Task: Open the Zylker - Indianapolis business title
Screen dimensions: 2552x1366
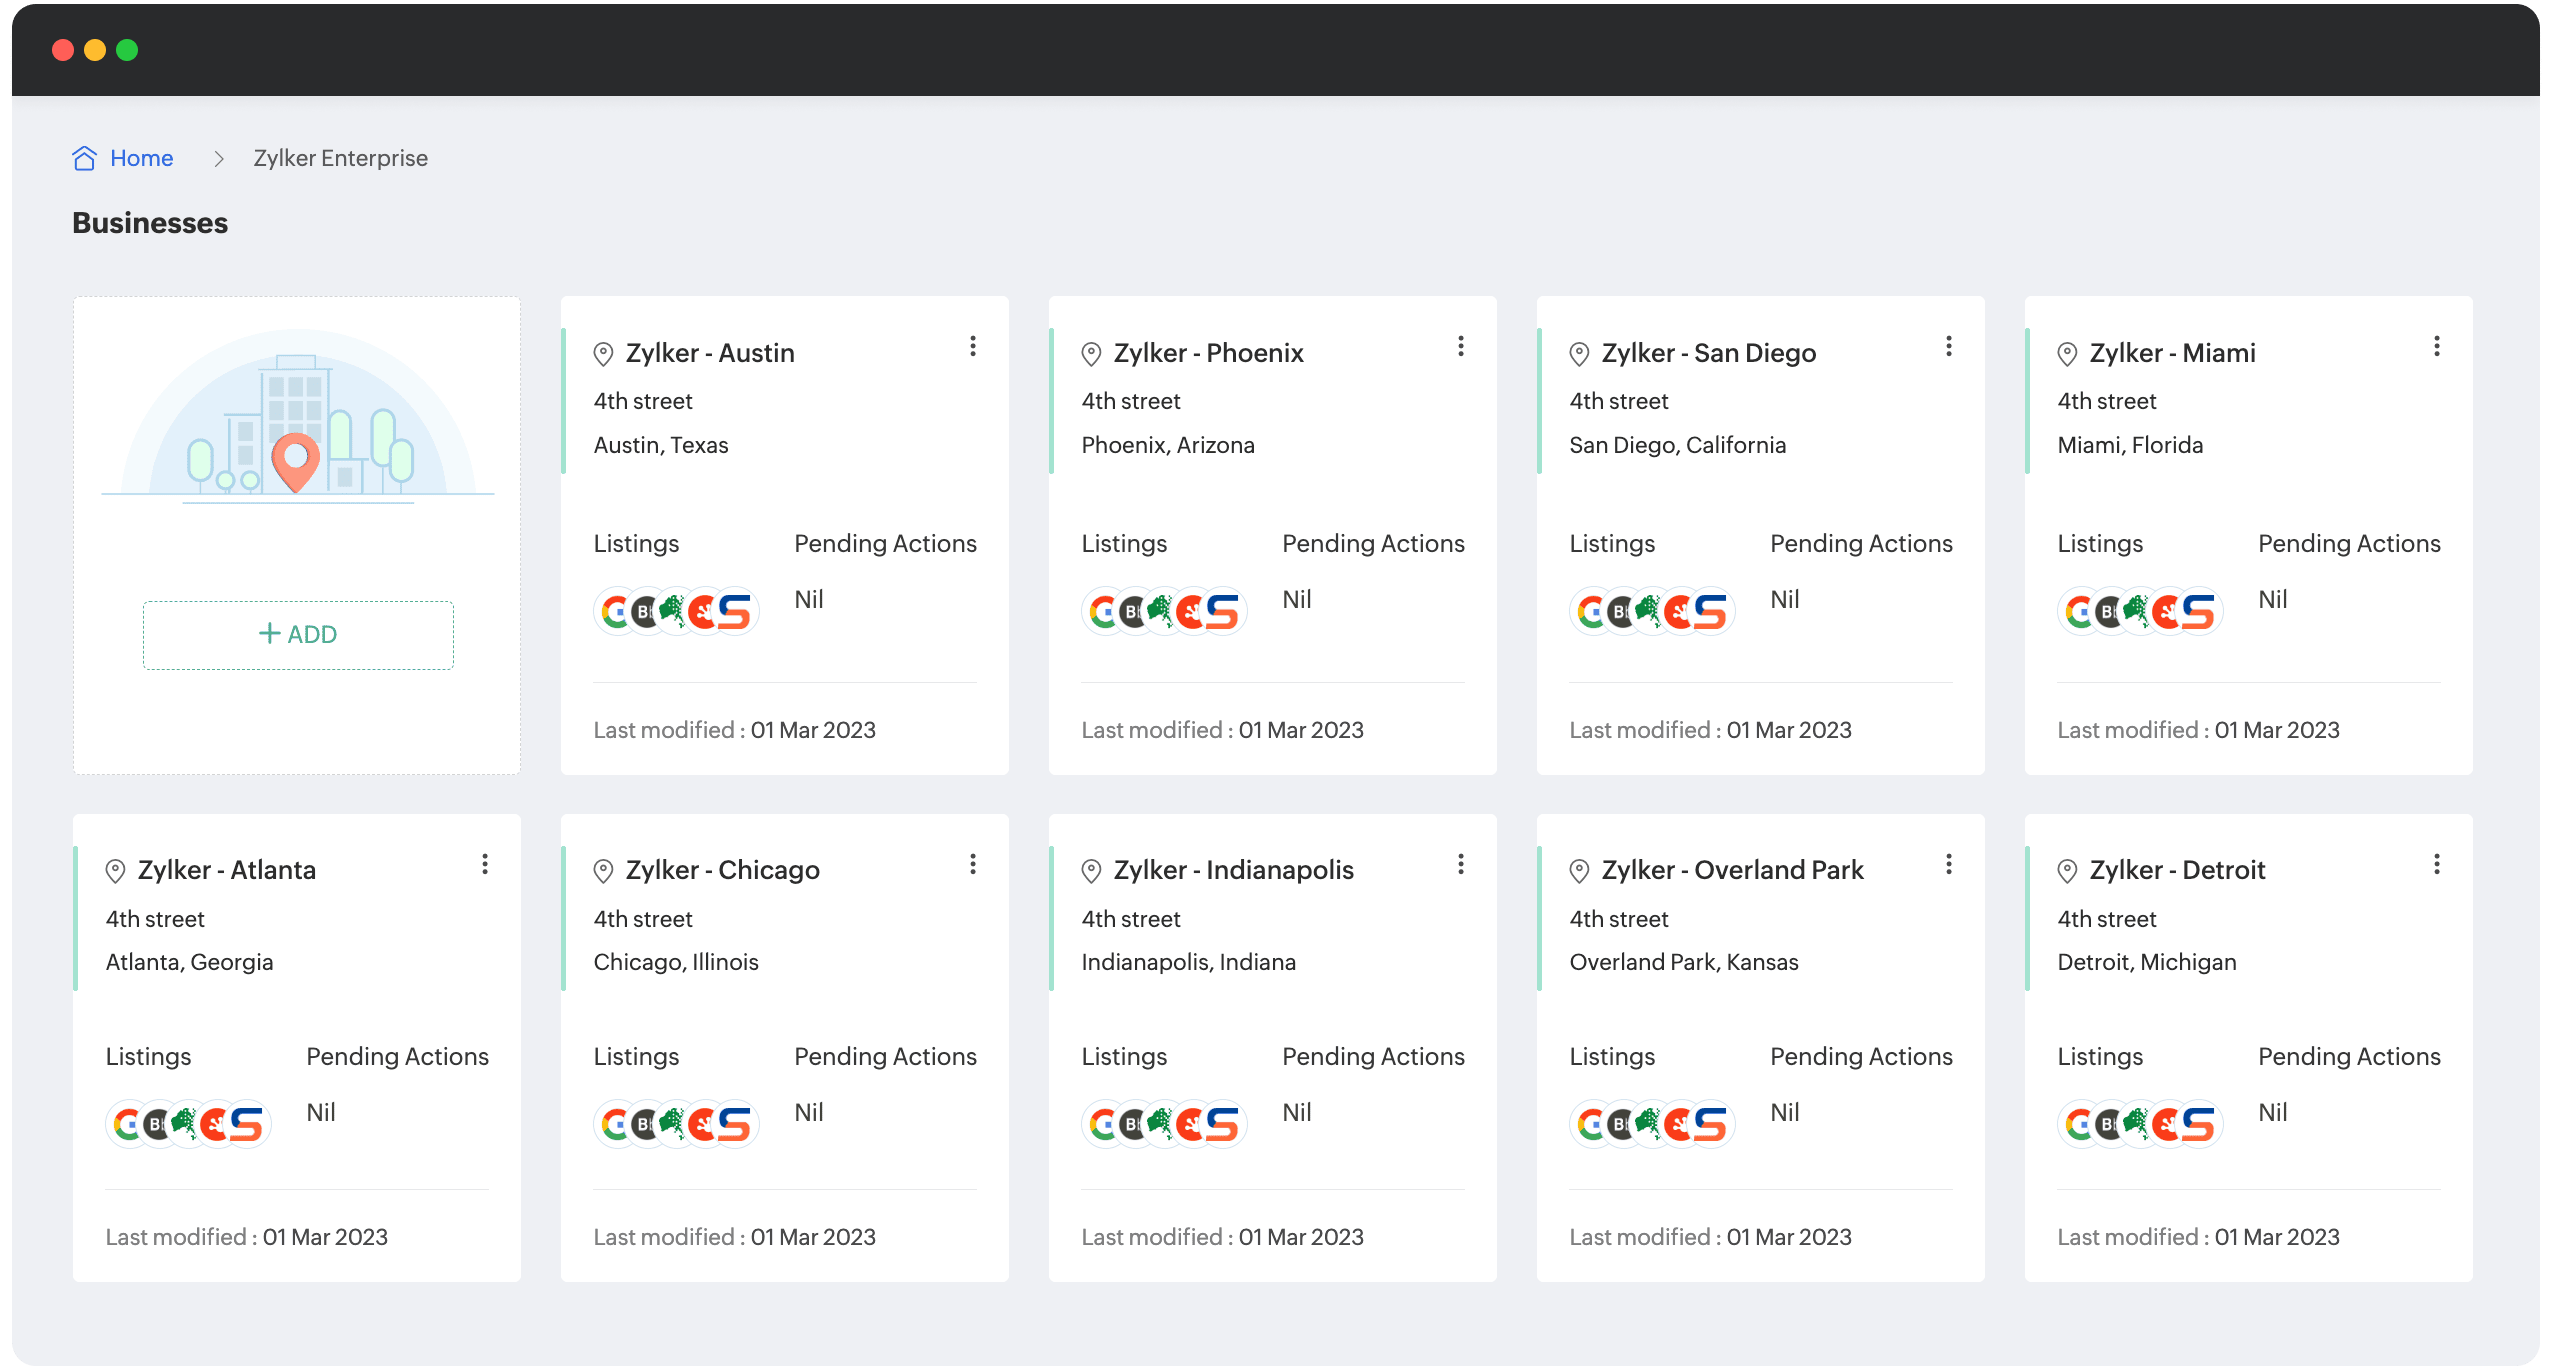Action: [1233, 870]
